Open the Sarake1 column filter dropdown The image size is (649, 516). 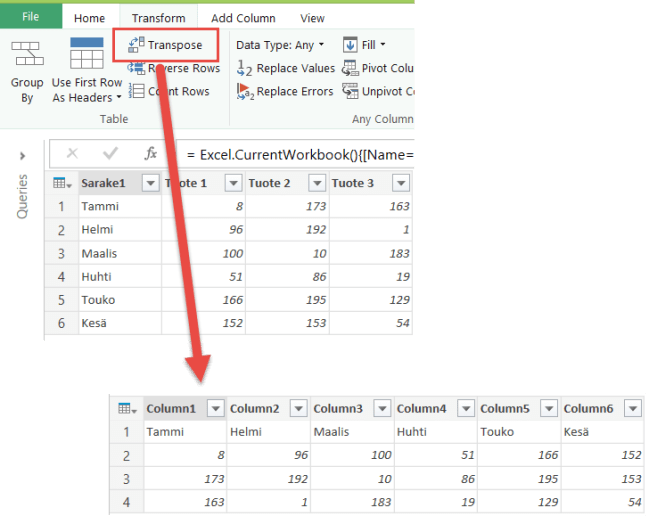[150, 183]
